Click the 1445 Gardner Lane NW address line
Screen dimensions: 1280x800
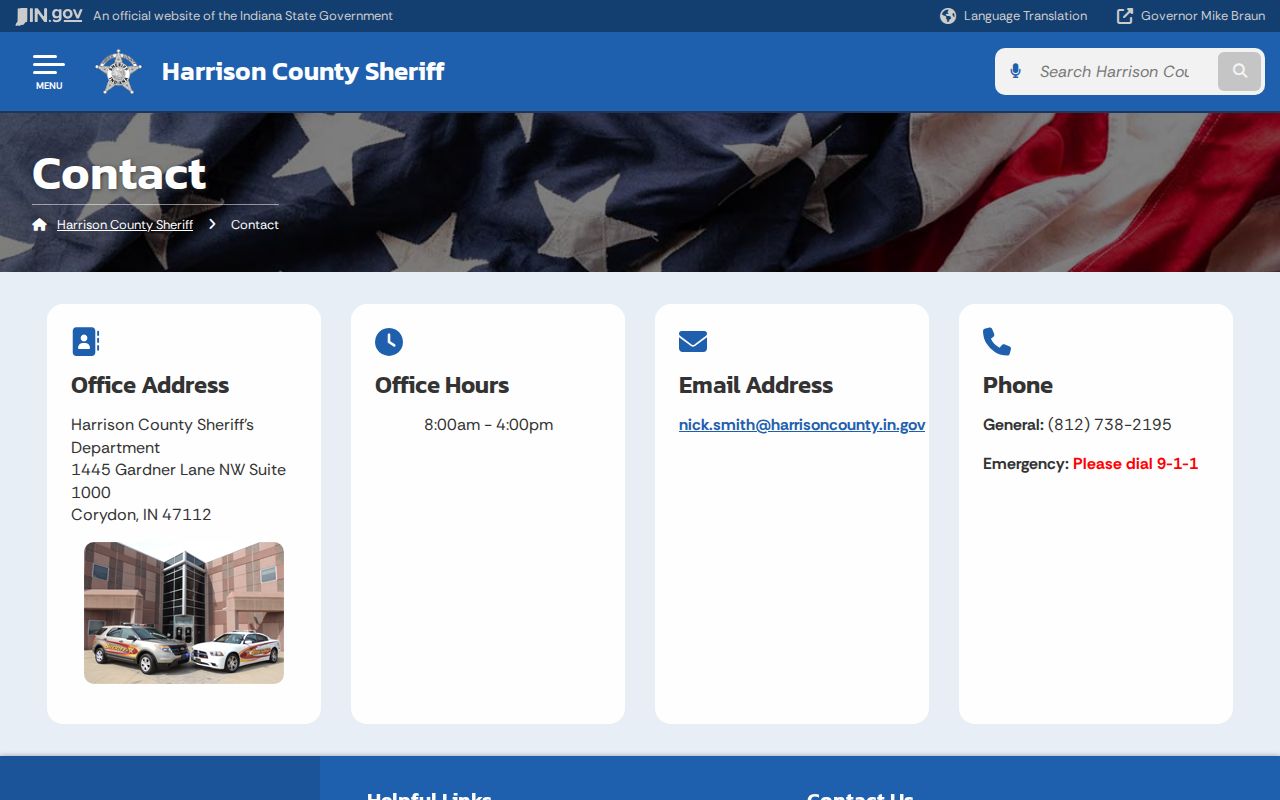pos(178,481)
